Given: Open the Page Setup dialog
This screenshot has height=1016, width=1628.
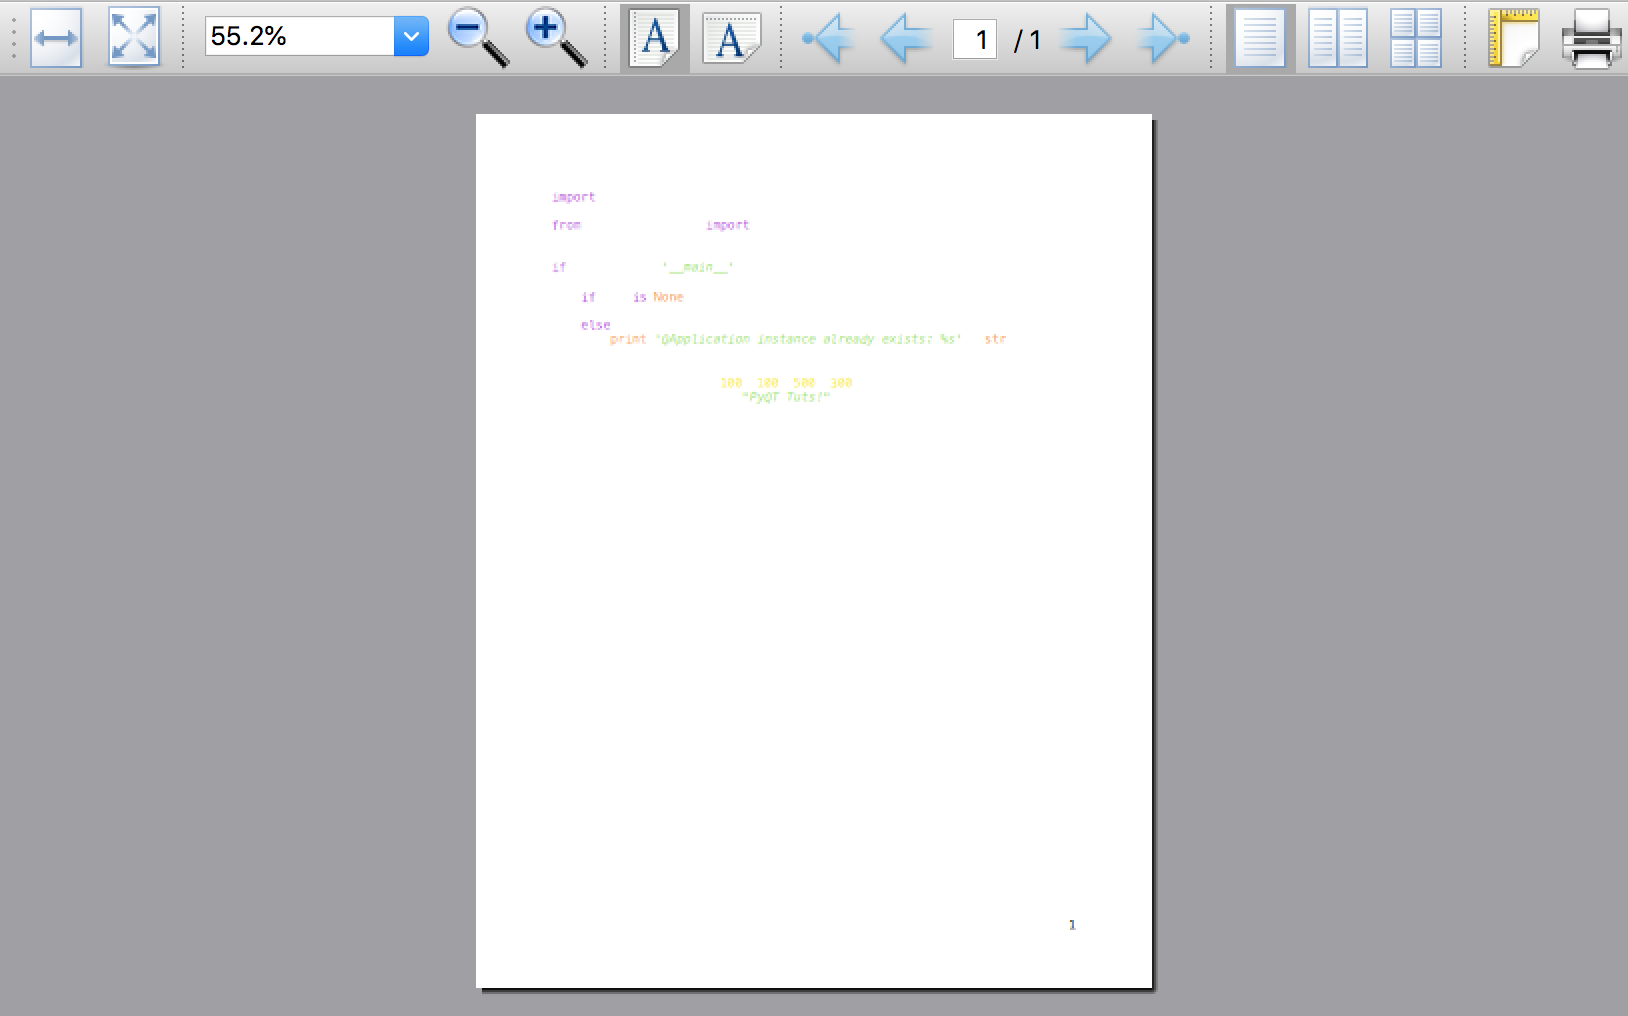Looking at the screenshot, I should click(1513, 38).
